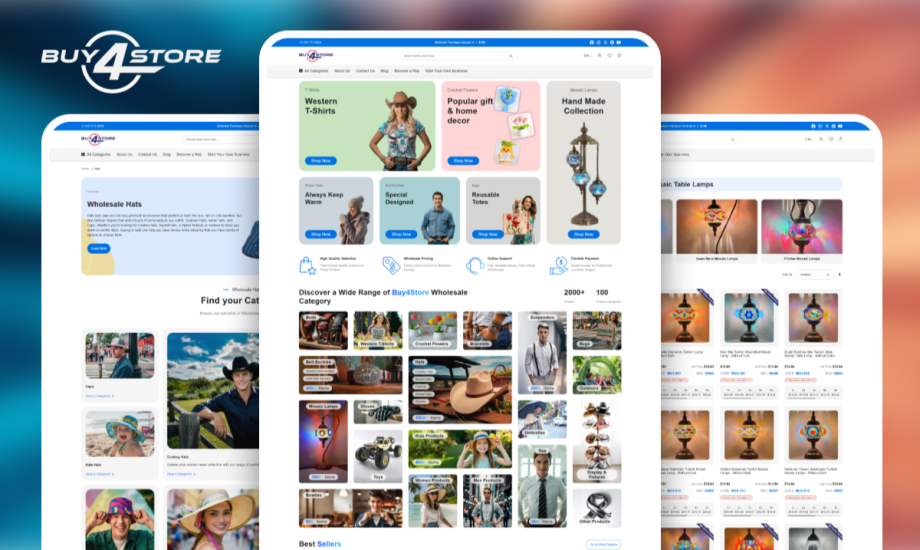Open the Bracelets category tile
920x550 pixels.
click(x=487, y=330)
